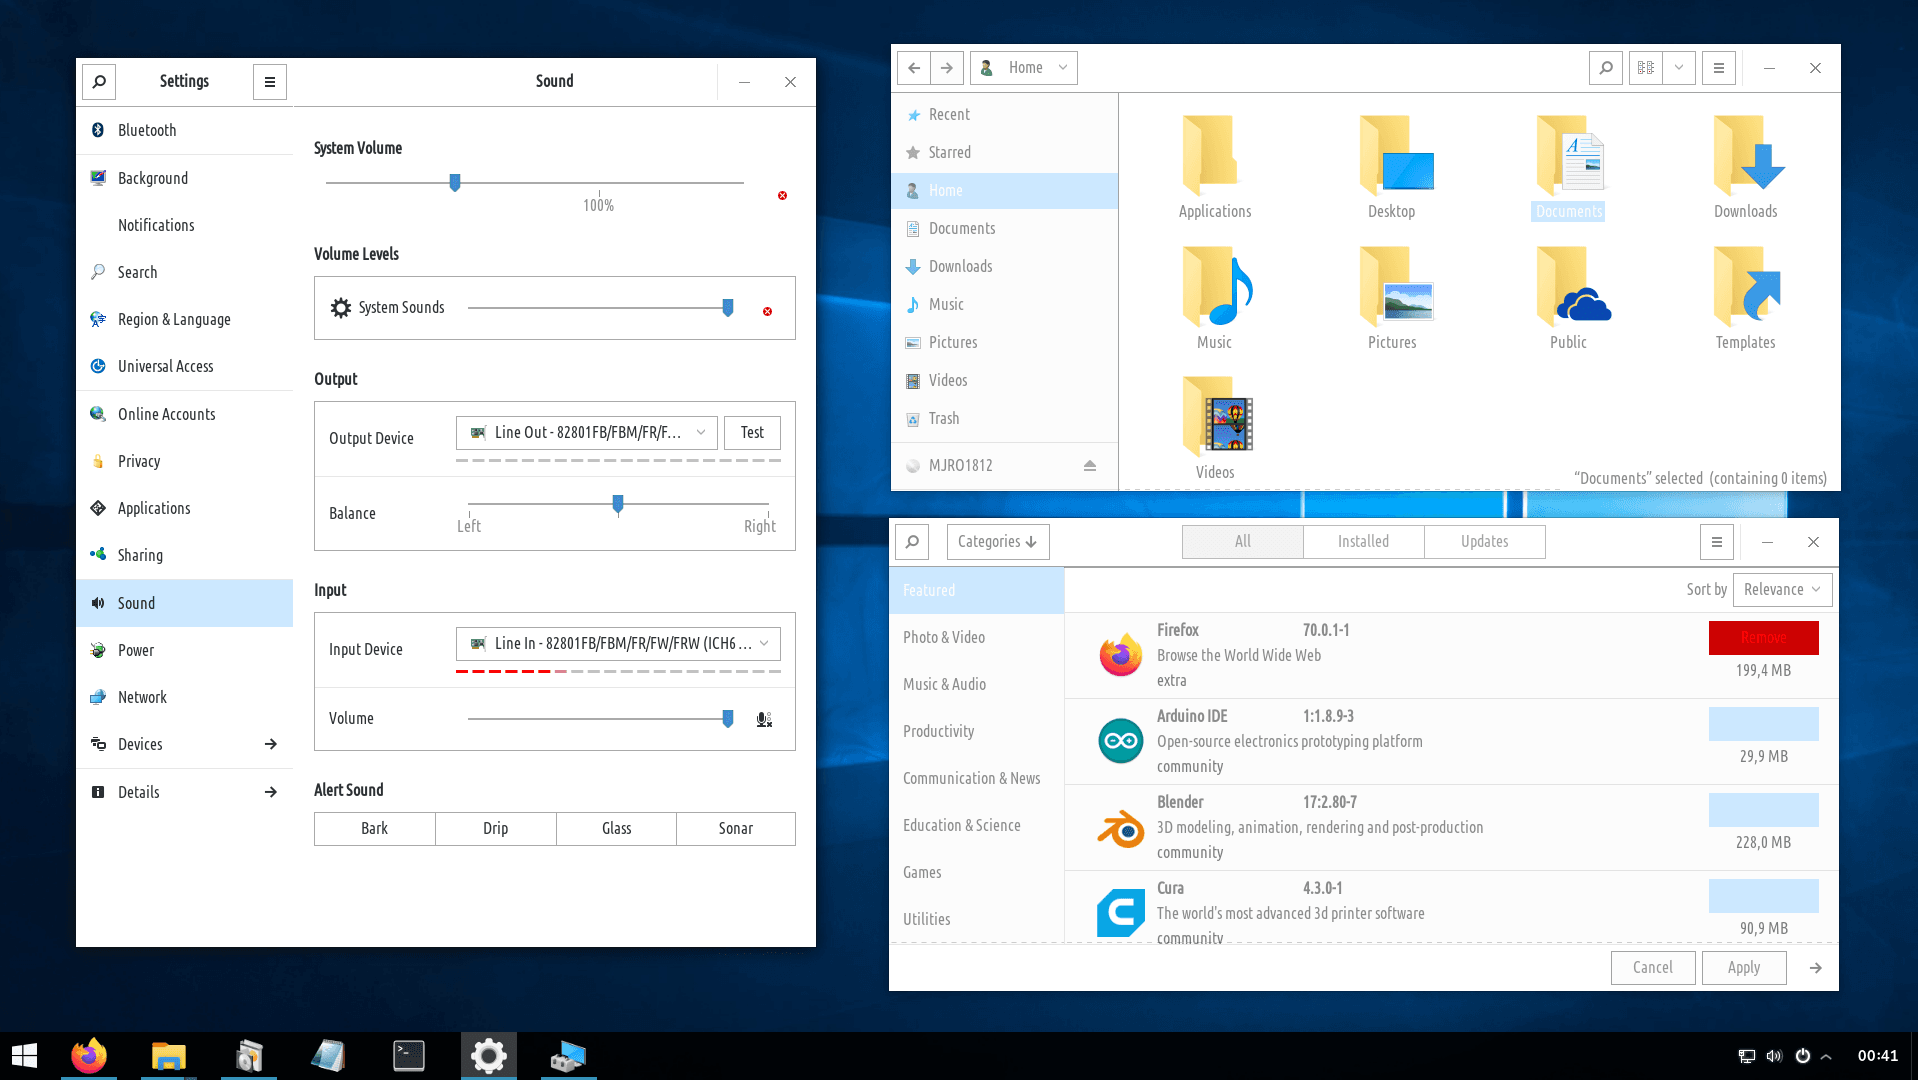The image size is (1918, 1080).
Task: Click the Settings hamburger menu icon
Action: point(270,82)
